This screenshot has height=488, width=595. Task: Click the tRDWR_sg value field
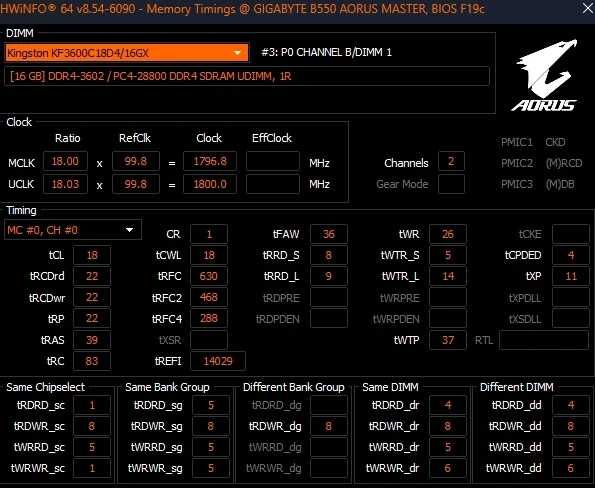pos(211,426)
